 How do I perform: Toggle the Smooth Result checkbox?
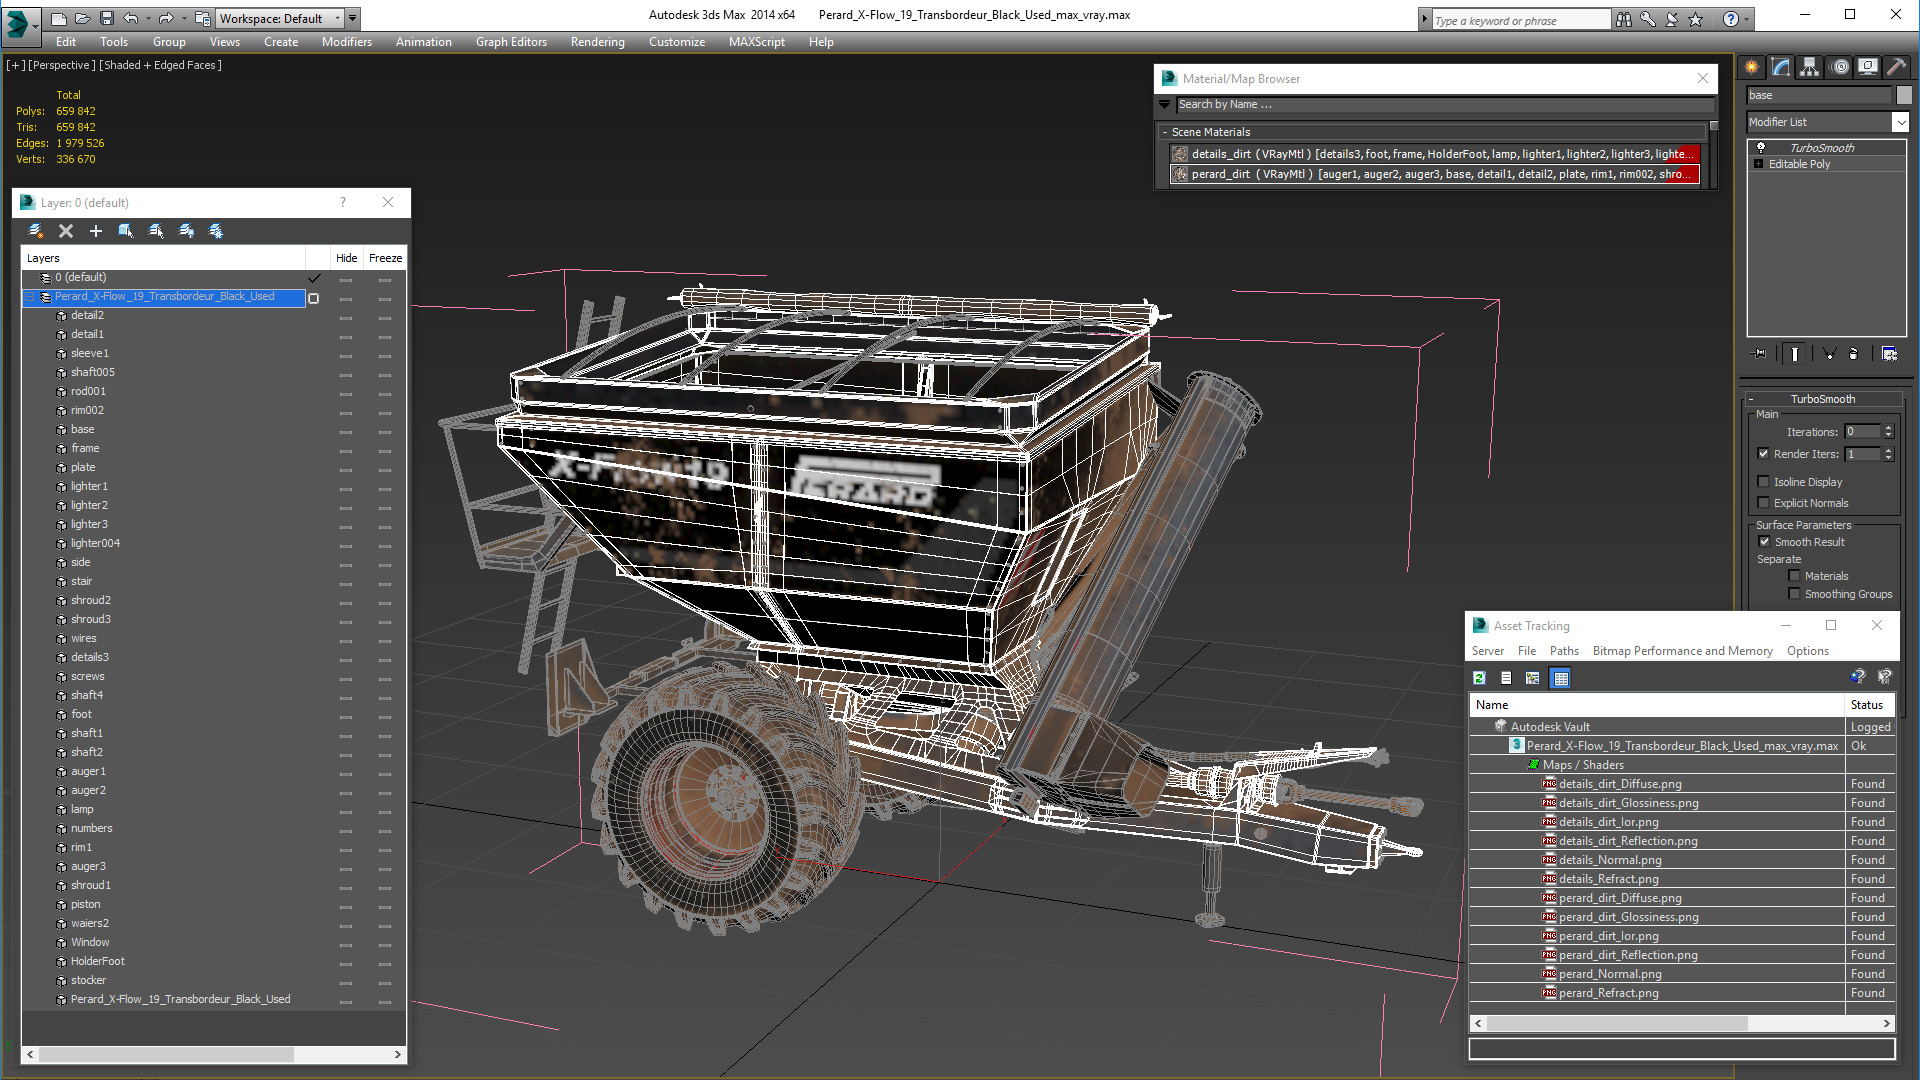1764,542
